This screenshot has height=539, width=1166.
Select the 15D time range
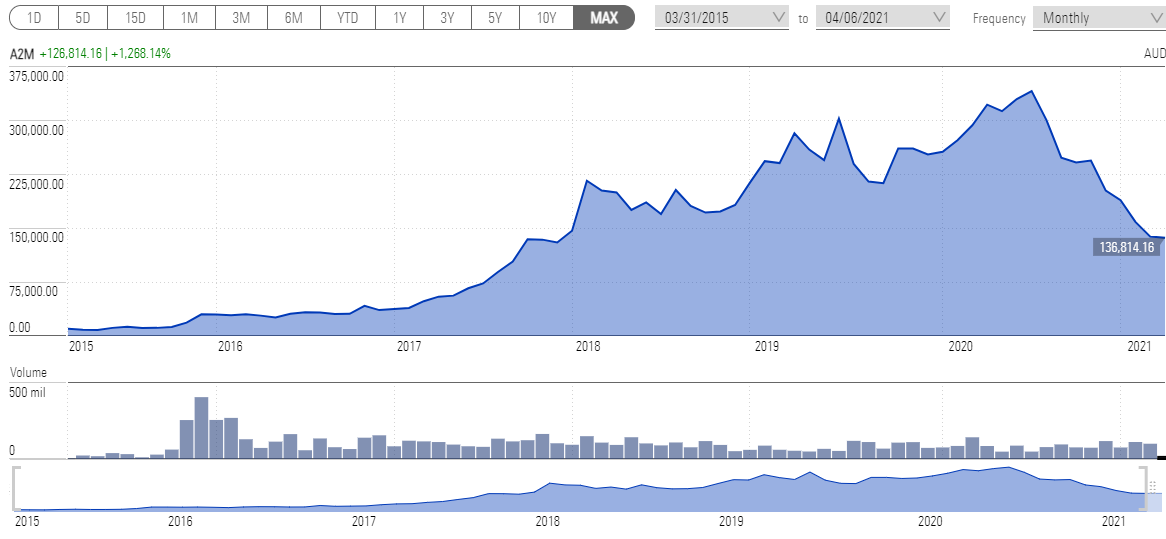(x=135, y=18)
